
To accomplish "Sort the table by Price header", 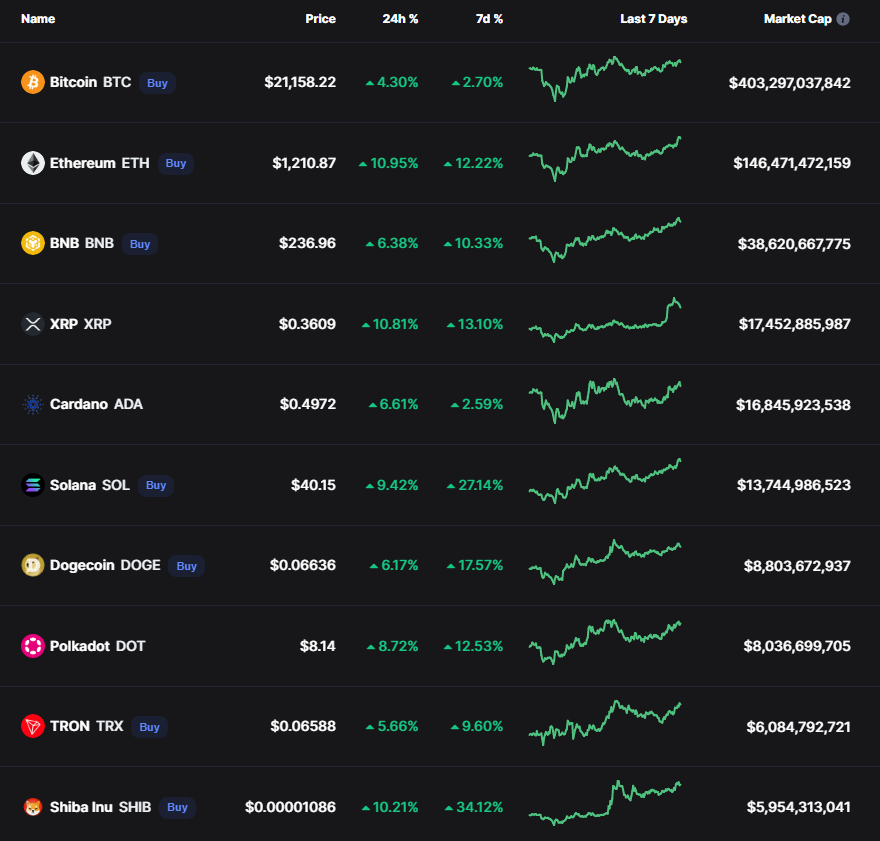I will [320, 19].
